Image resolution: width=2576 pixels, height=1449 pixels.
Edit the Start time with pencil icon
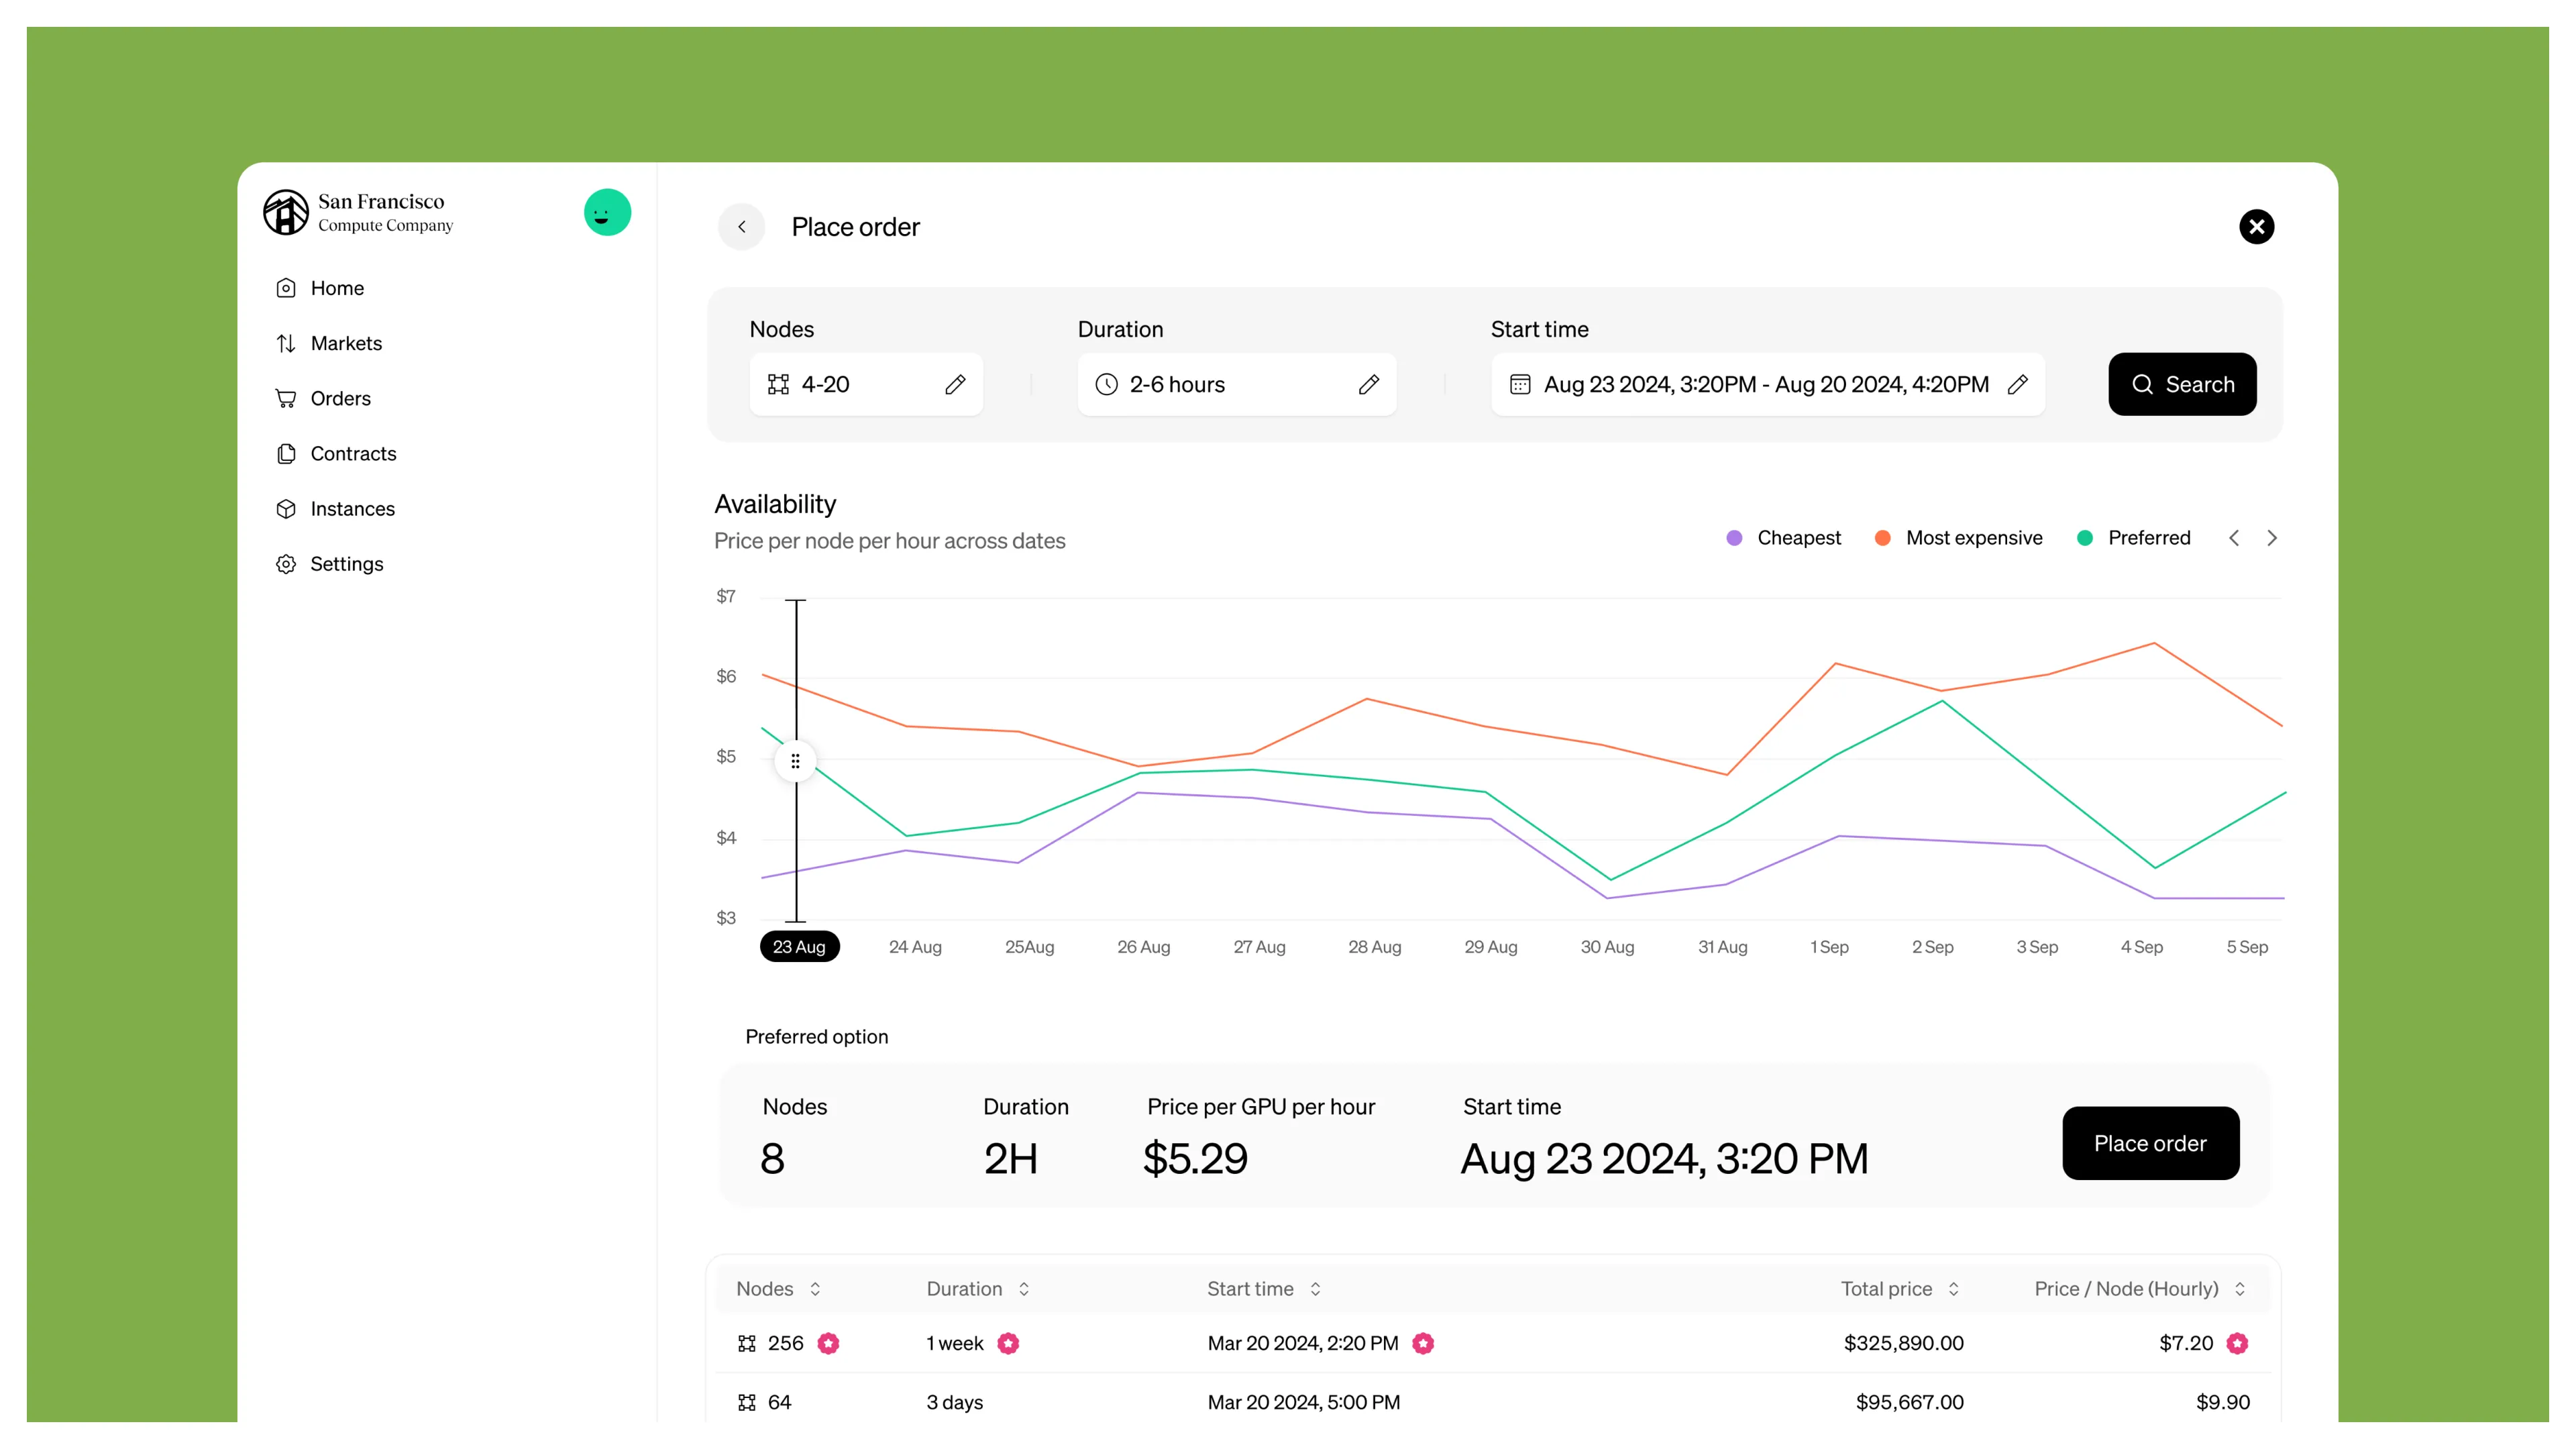2017,384
